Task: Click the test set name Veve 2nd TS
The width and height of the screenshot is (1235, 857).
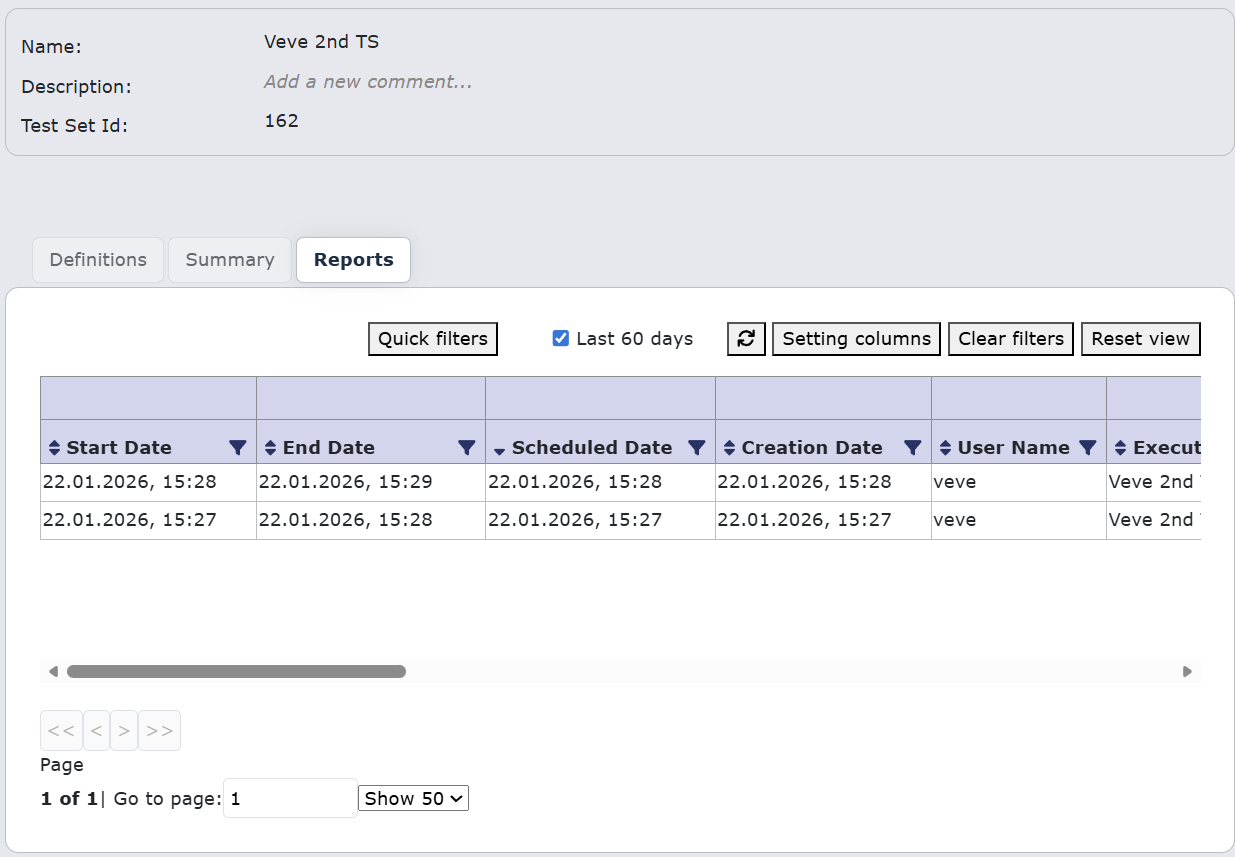Action: tap(321, 42)
